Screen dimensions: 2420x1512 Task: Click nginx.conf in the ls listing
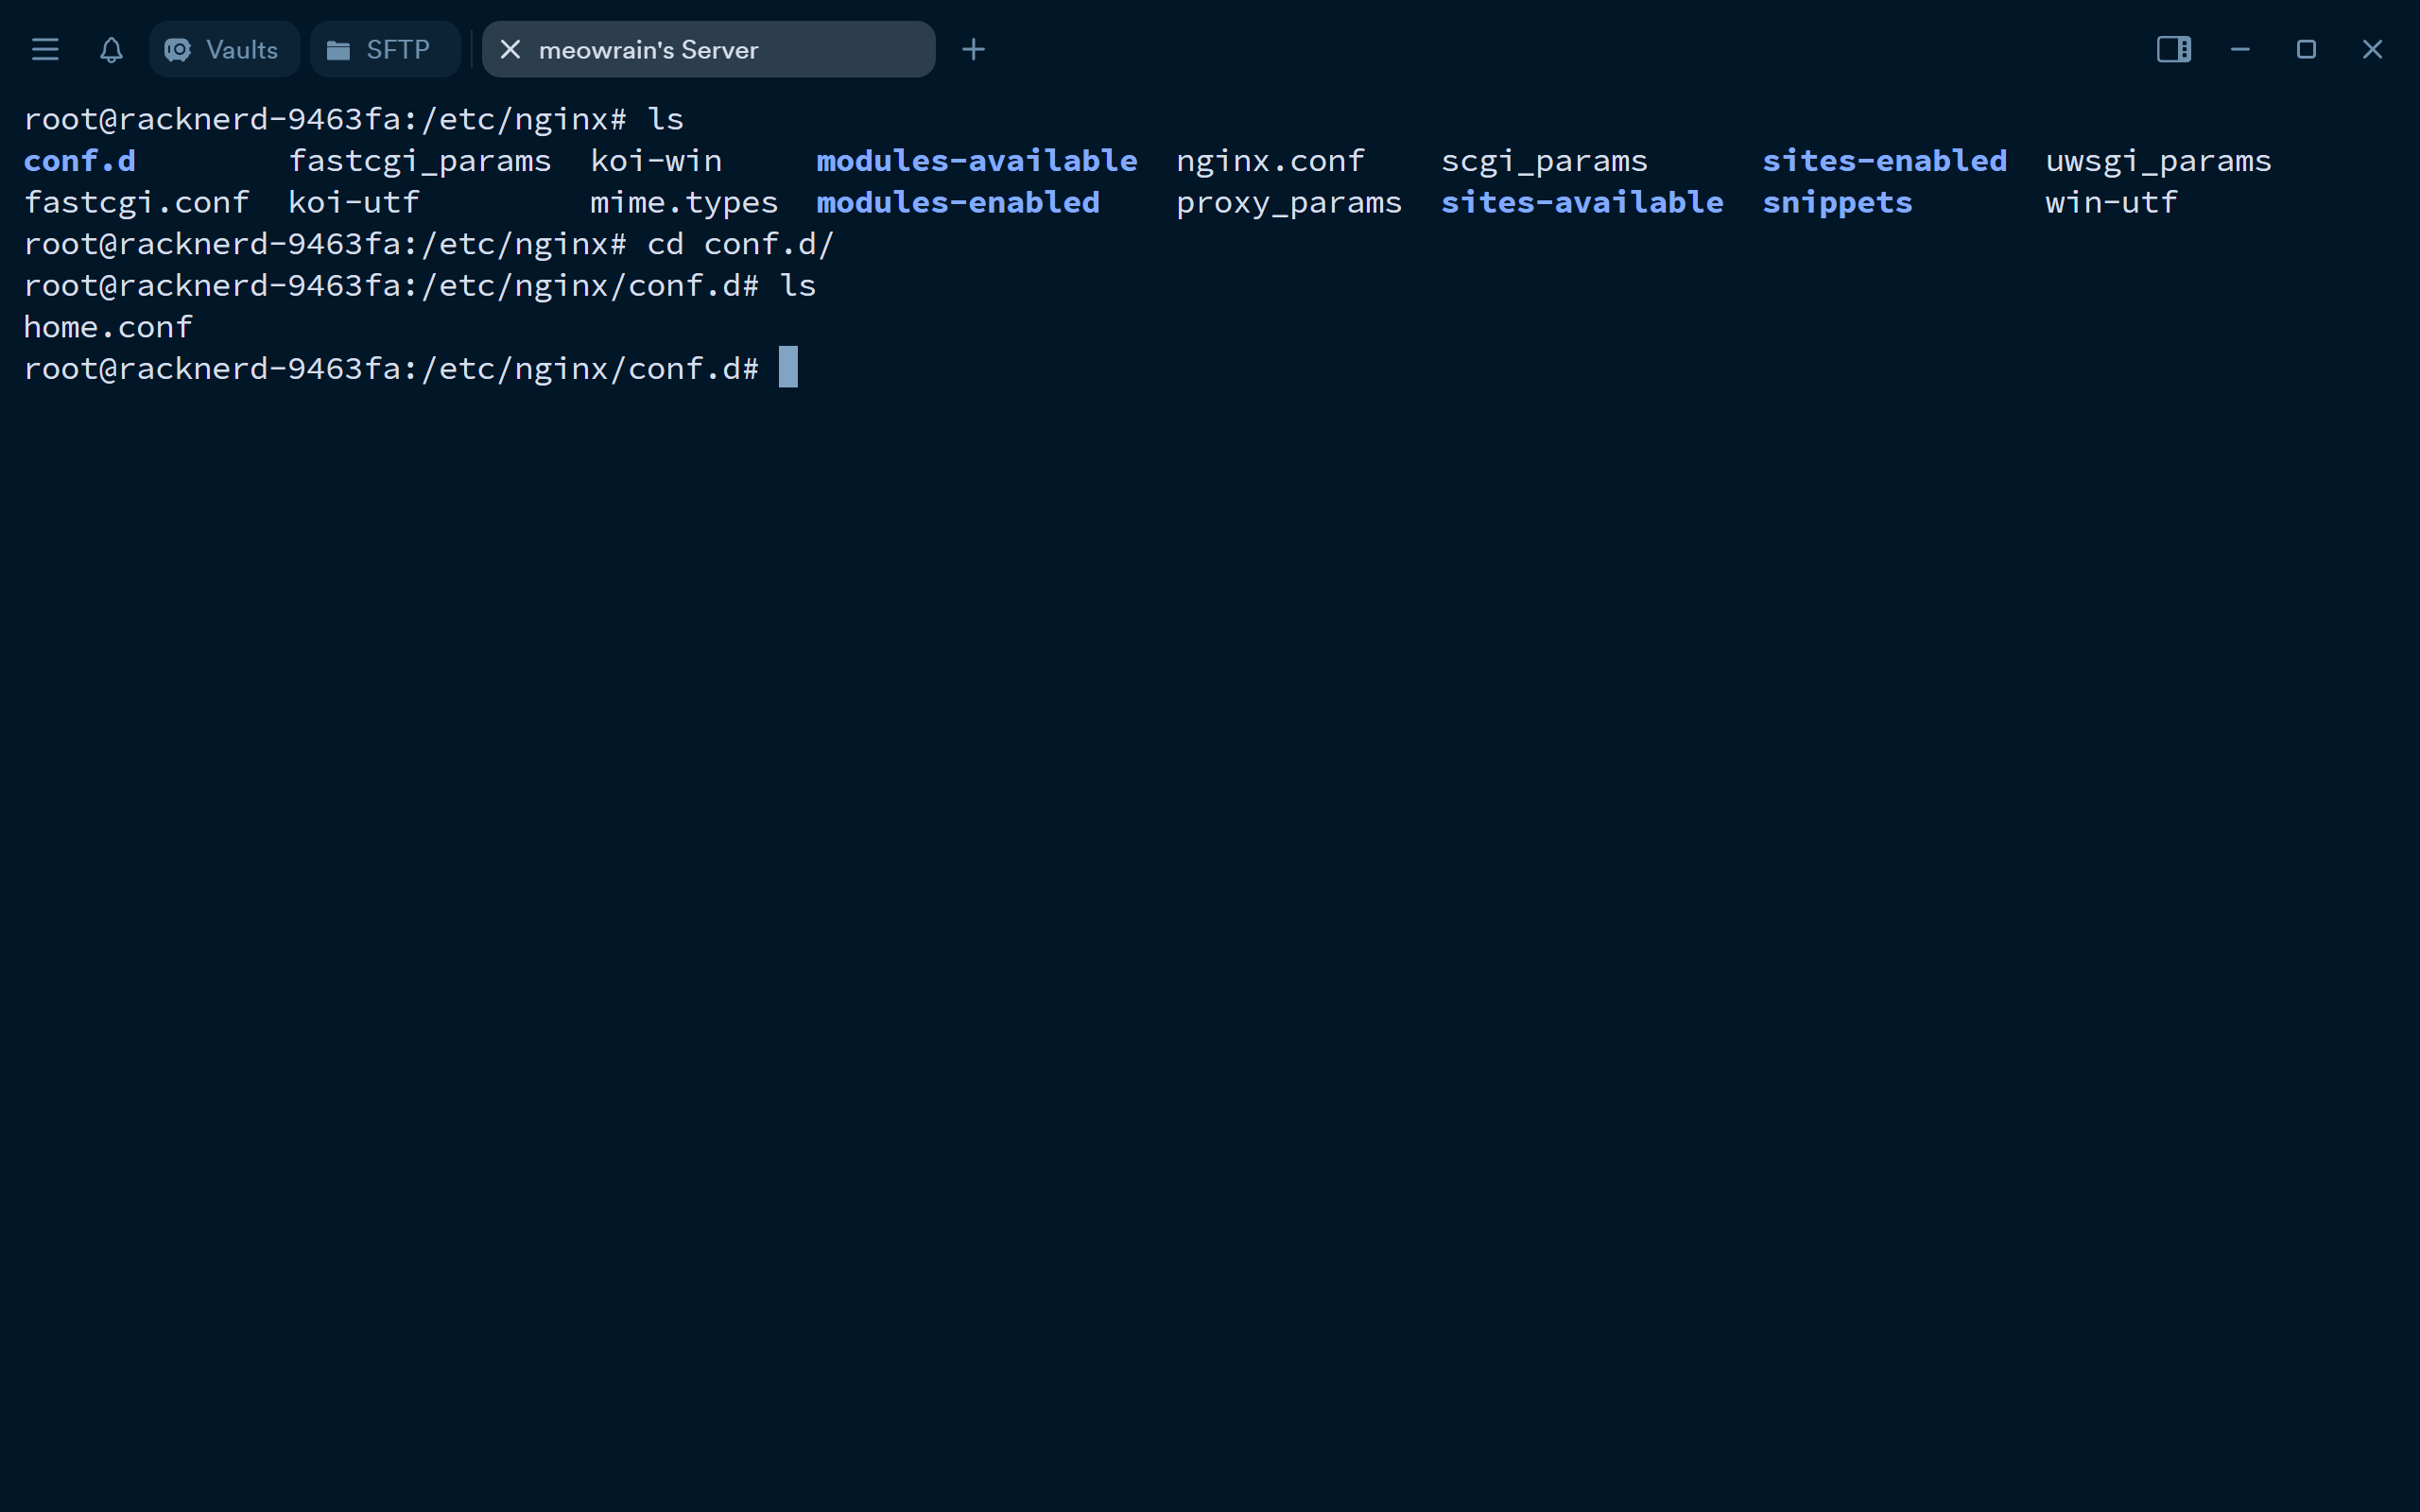pyautogui.click(x=1270, y=161)
